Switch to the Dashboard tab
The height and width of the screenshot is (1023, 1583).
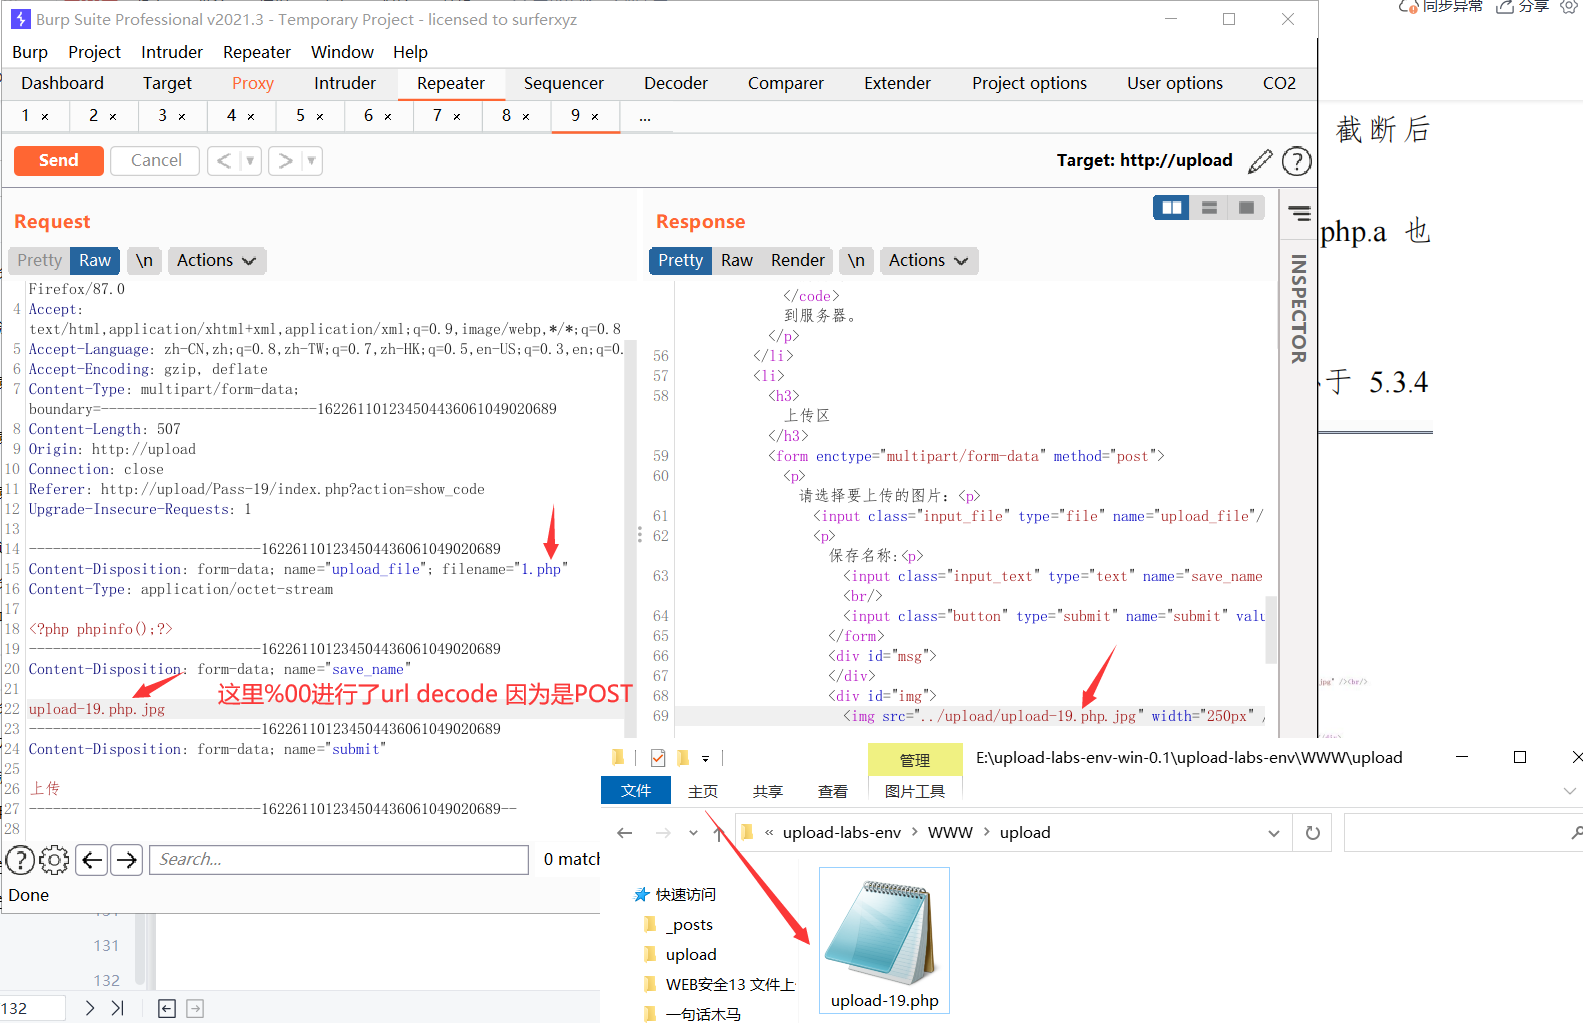62,83
